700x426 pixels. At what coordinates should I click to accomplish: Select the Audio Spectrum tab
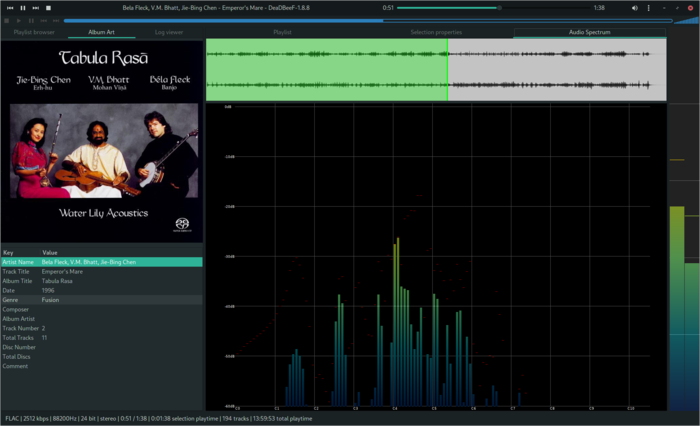590,32
